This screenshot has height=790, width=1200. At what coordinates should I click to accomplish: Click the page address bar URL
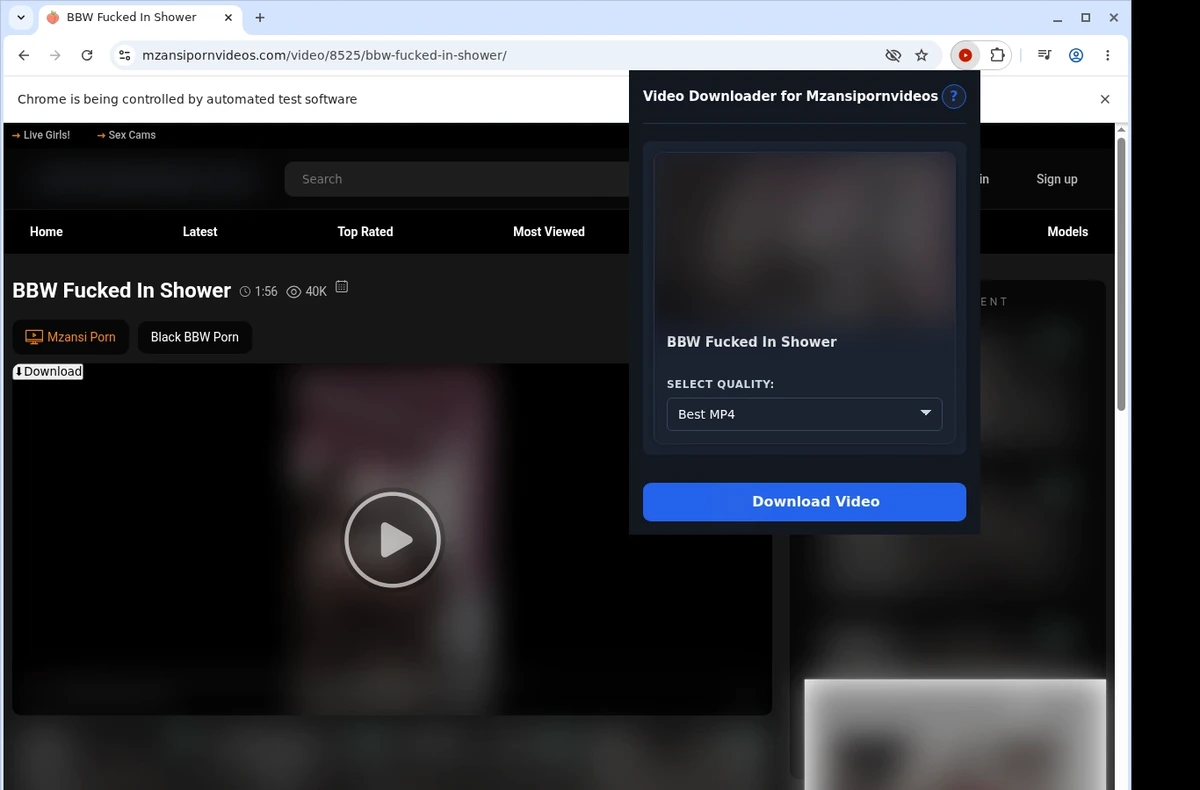coord(324,55)
